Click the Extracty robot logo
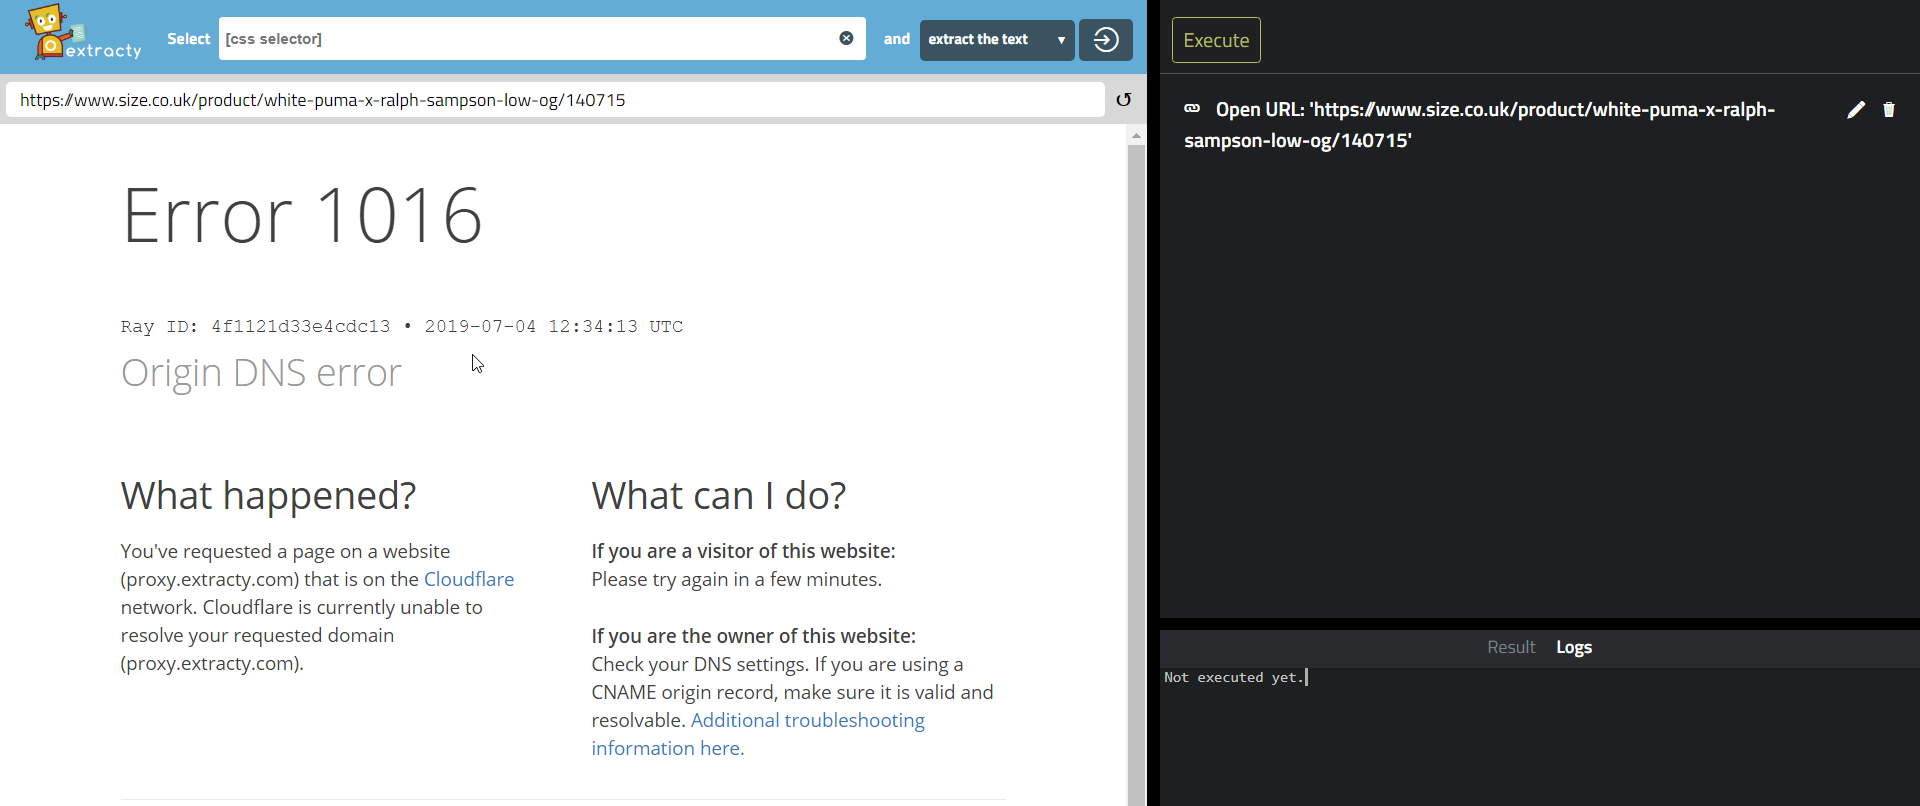This screenshot has height=806, width=1920. click(x=83, y=33)
